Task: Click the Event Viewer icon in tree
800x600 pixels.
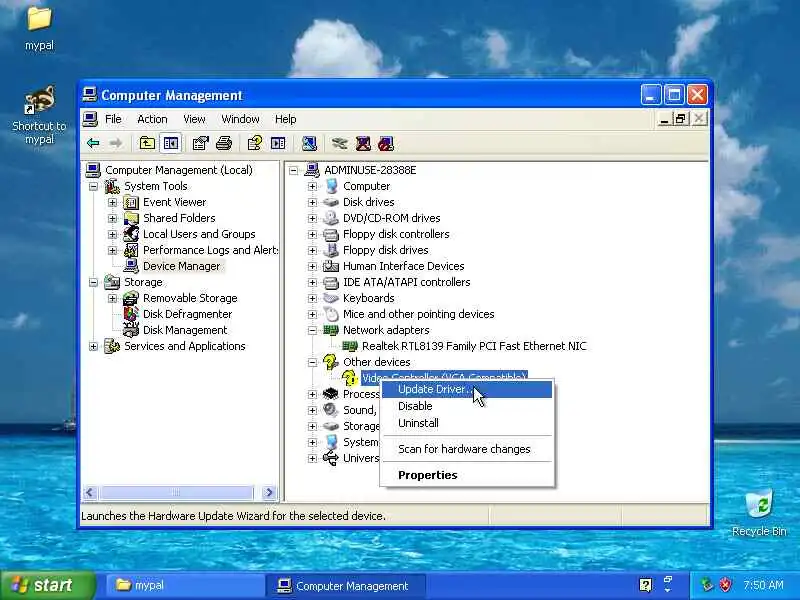Action: point(131,203)
